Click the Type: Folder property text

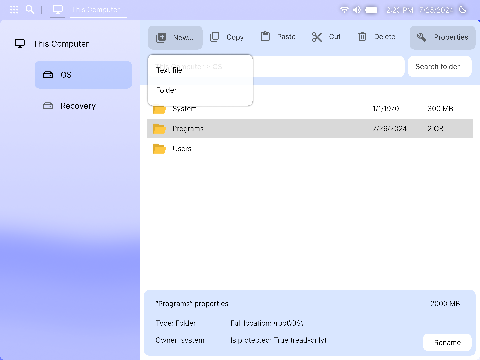[x=175, y=323]
